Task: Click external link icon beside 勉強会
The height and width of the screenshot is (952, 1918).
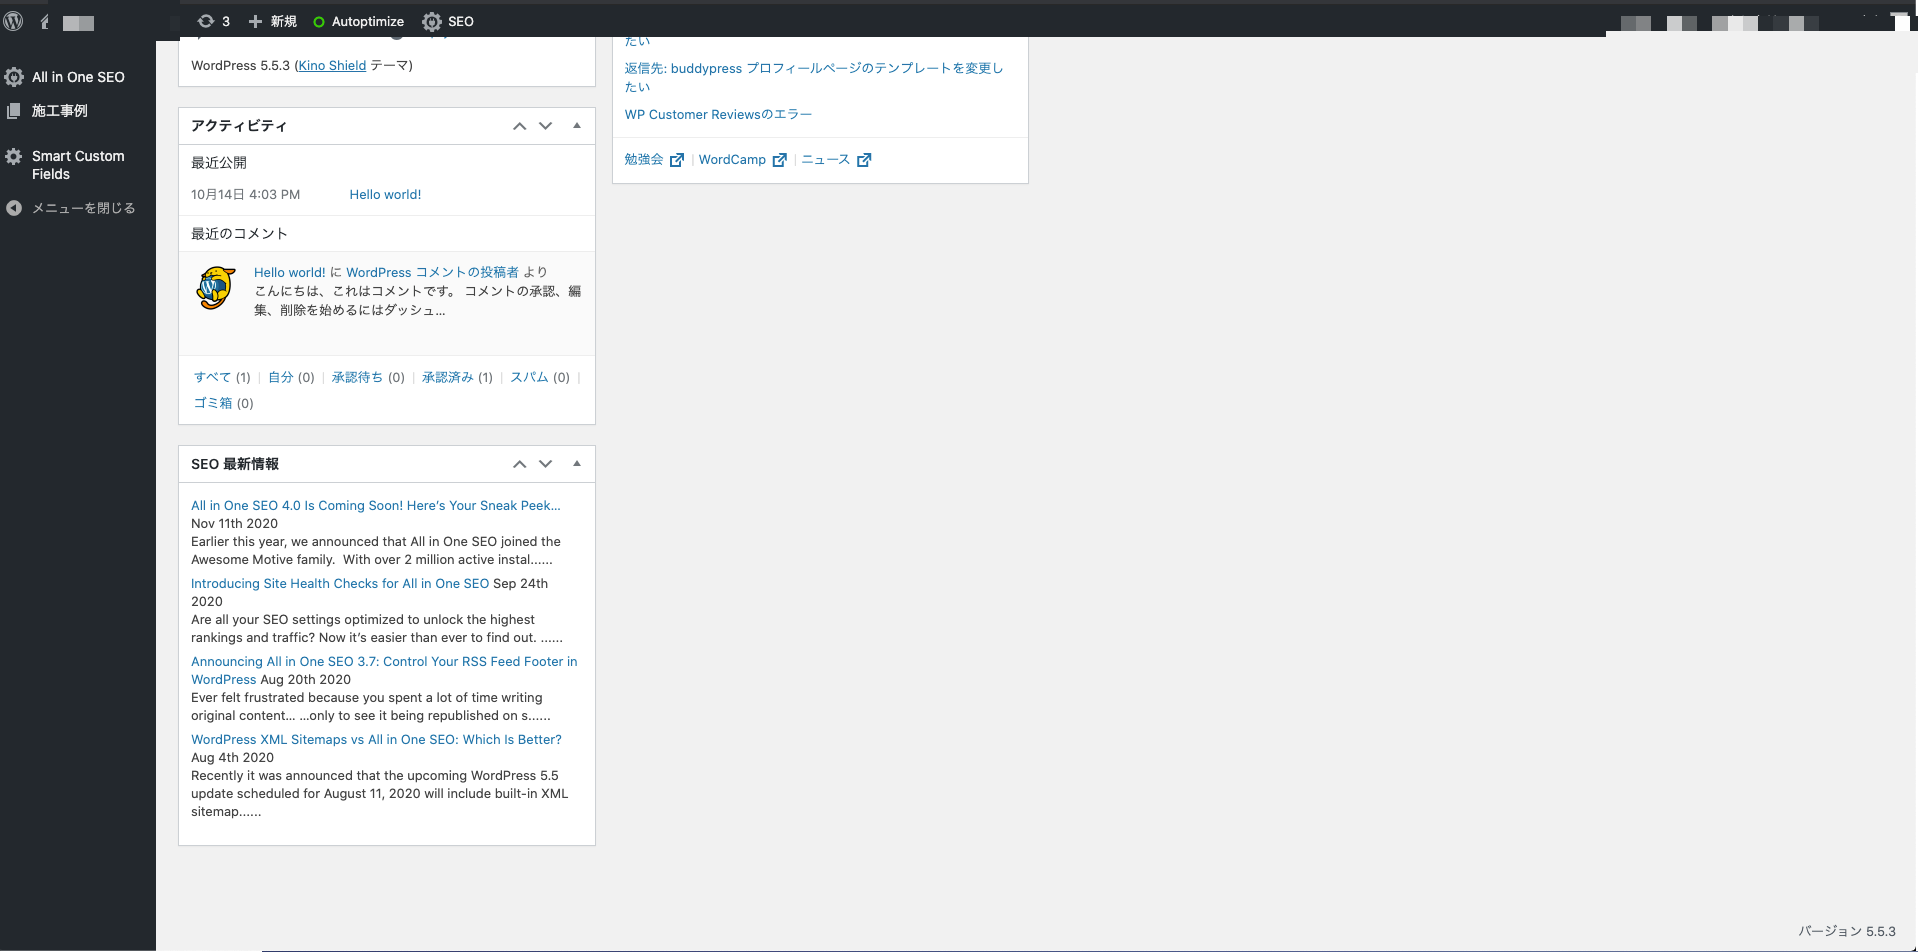Action: 677,160
